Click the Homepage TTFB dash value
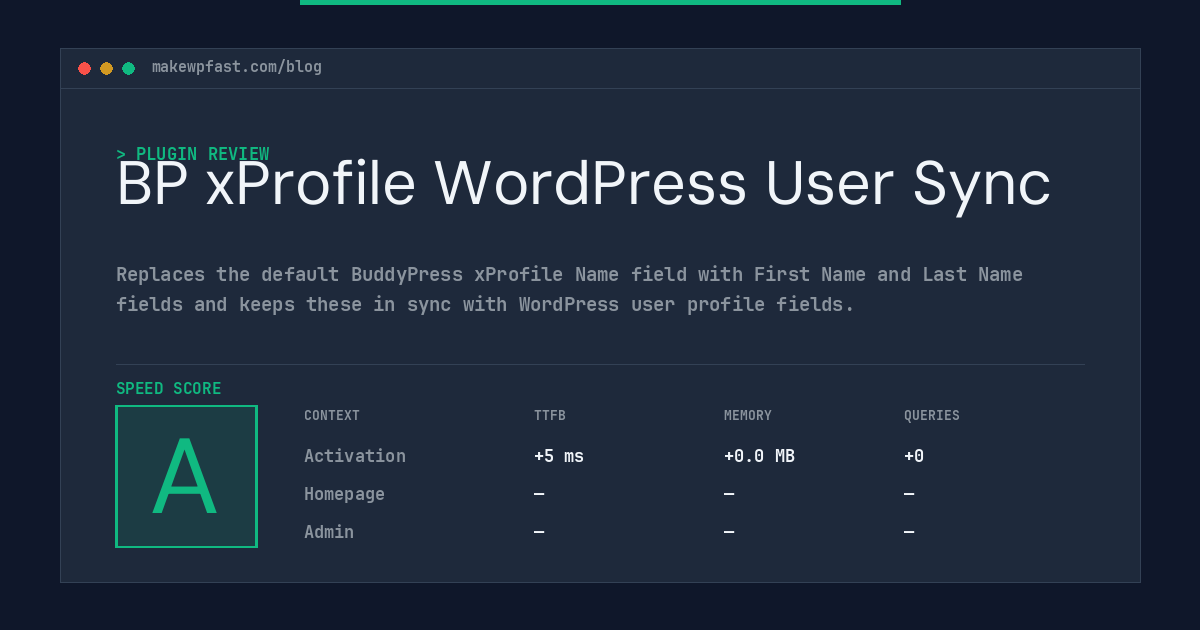The image size is (1200, 630). click(x=539, y=494)
